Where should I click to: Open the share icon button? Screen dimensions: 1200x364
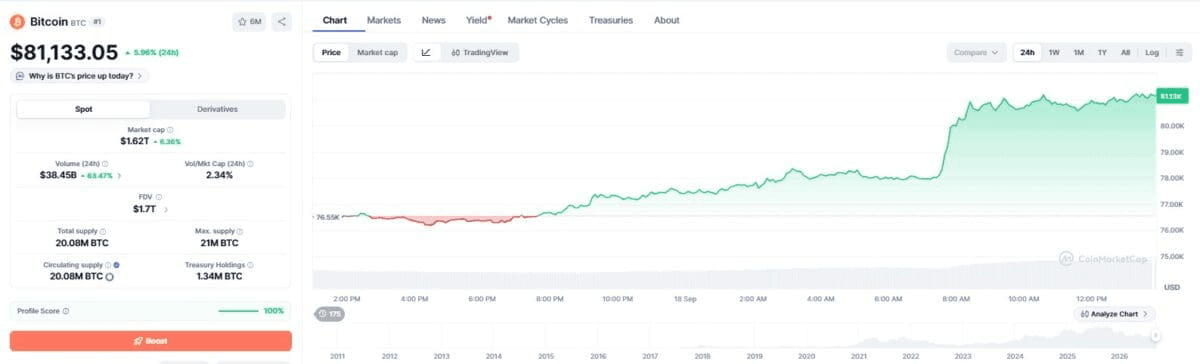point(281,21)
